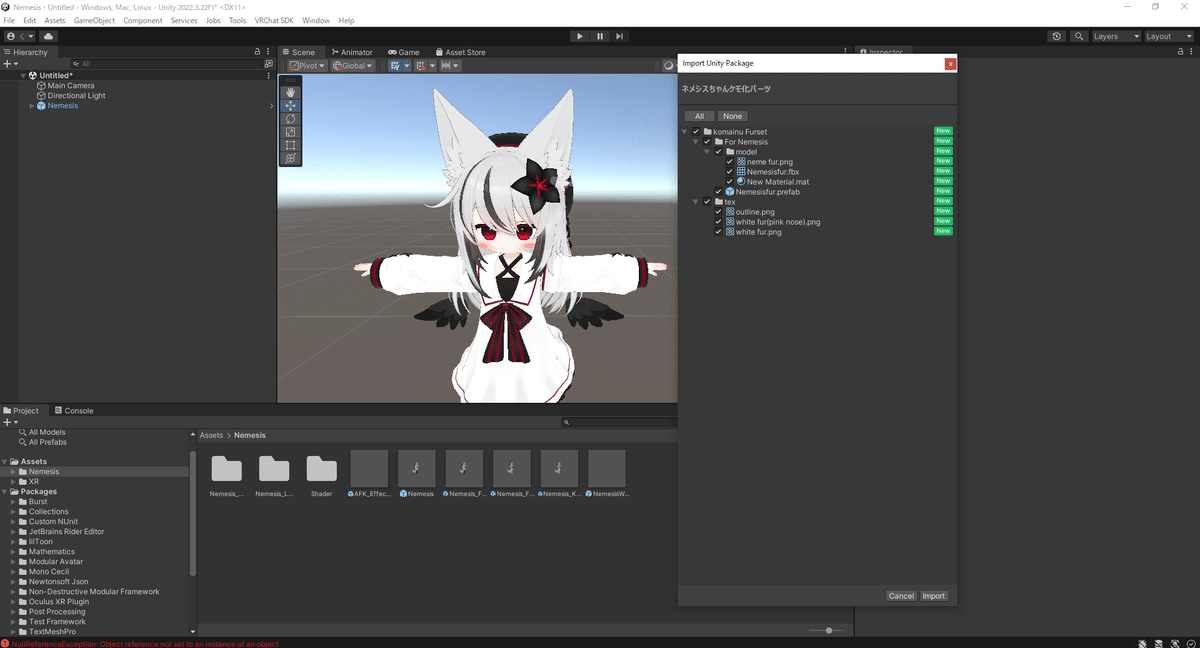This screenshot has height=648, width=1200.
Task: Uncheck white fur(pink nose).png checkbox
Action: tap(718, 222)
